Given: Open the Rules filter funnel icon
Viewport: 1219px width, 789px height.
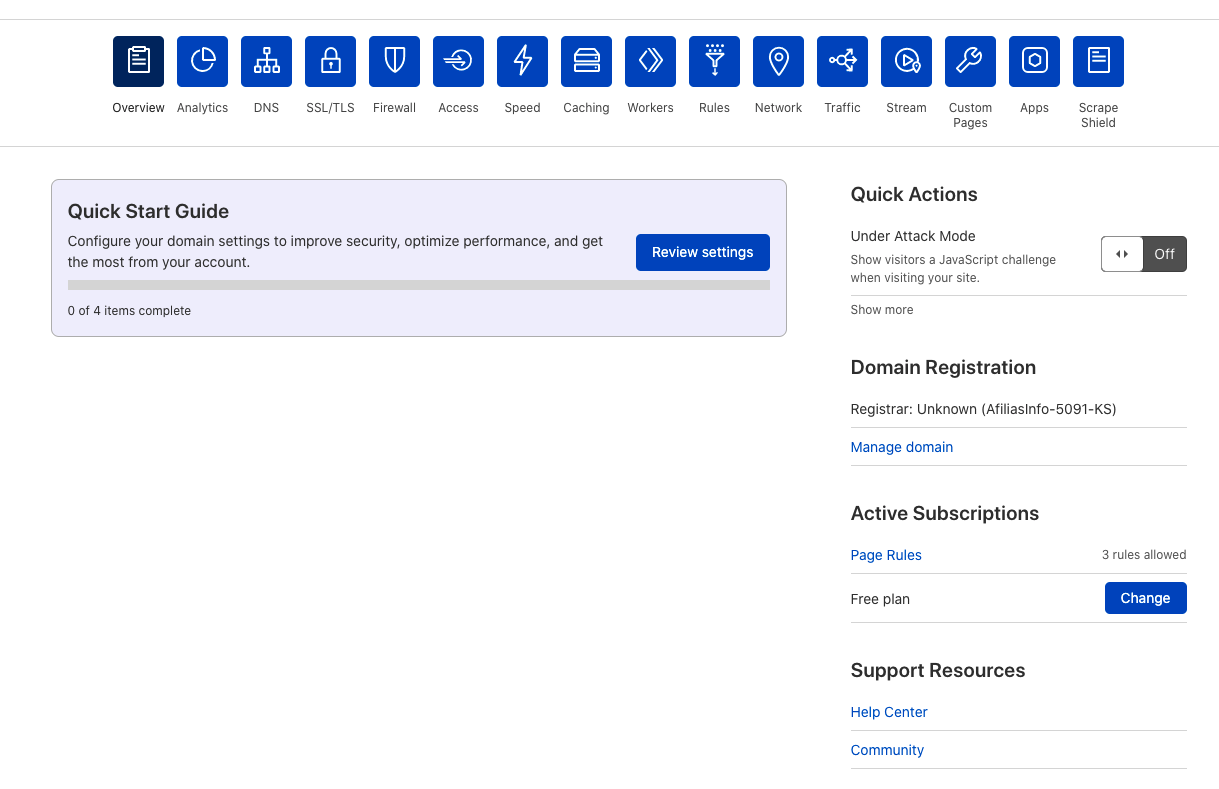Looking at the screenshot, I should pyautogui.click(x=714, y=61).
